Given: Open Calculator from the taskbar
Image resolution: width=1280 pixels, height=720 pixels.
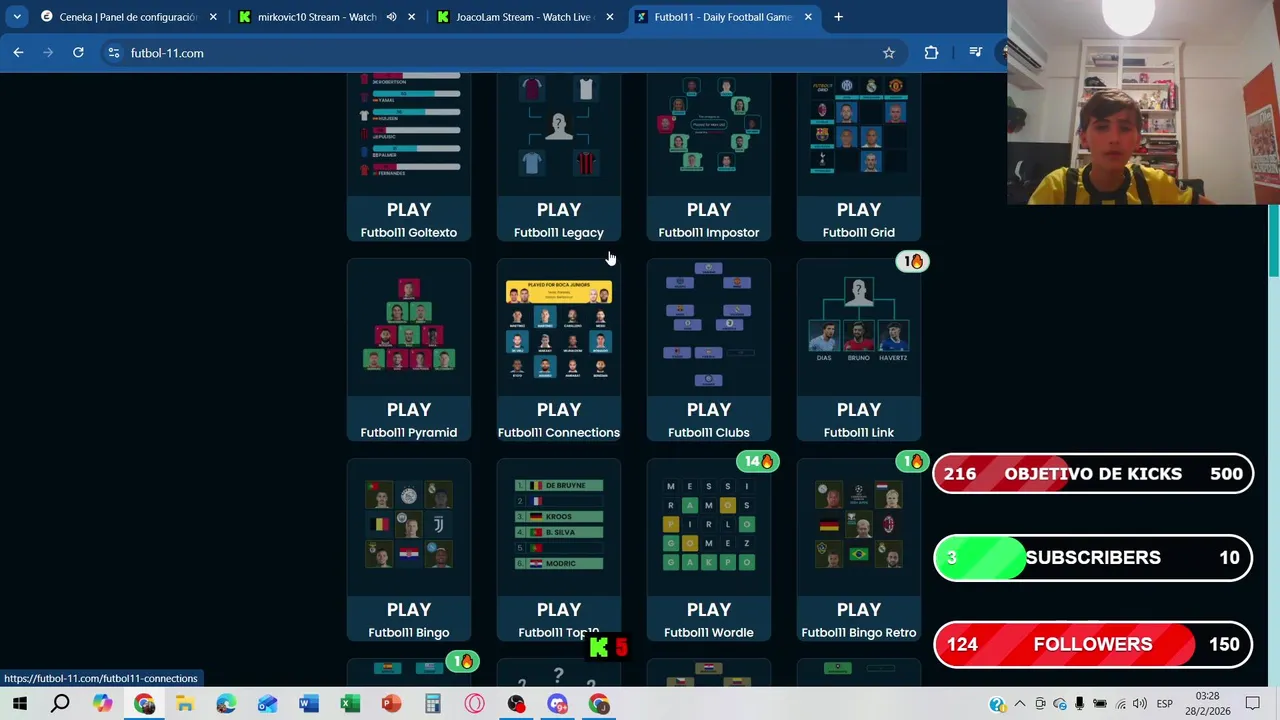Looking at the screenshot, I should click(433, 704).
